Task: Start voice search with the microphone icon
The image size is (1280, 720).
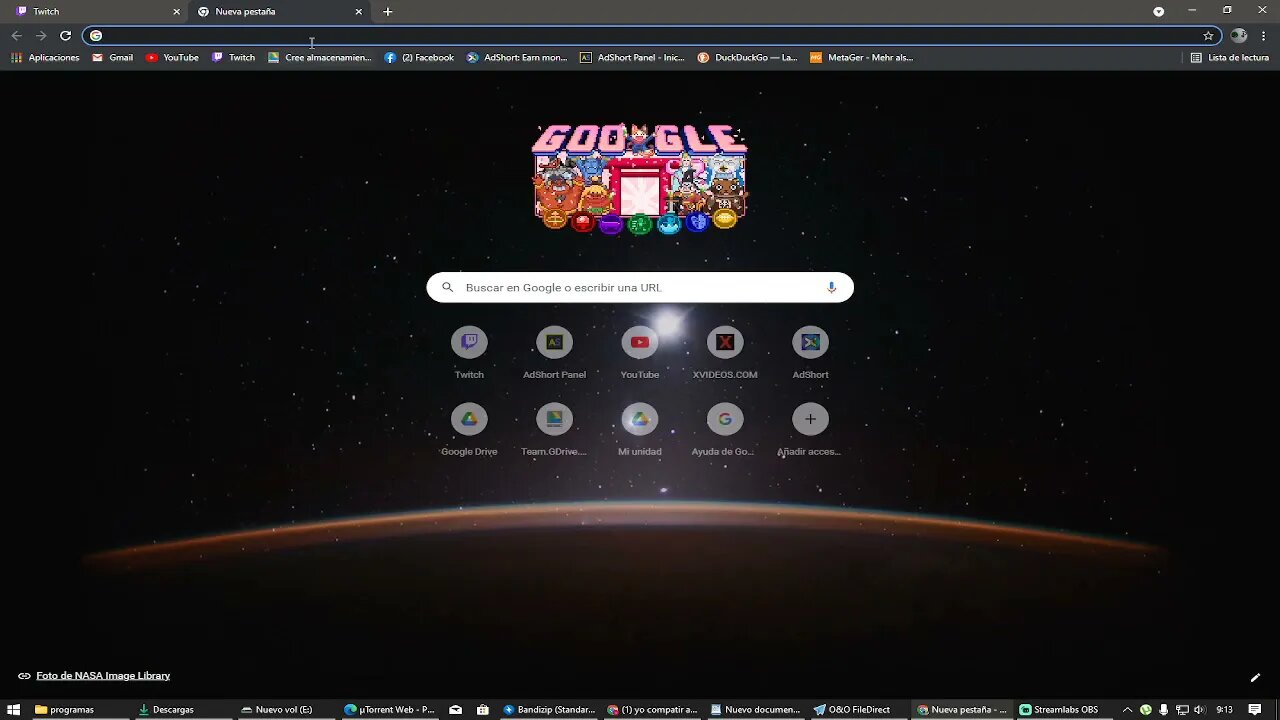Action: tap(831, 287)
